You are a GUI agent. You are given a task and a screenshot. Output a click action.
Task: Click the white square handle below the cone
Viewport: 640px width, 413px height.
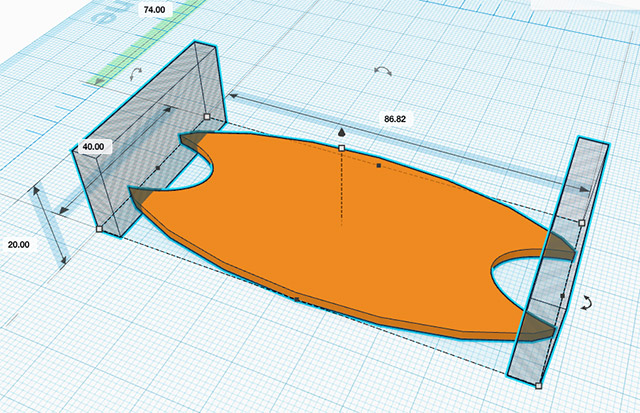point(341,148)
